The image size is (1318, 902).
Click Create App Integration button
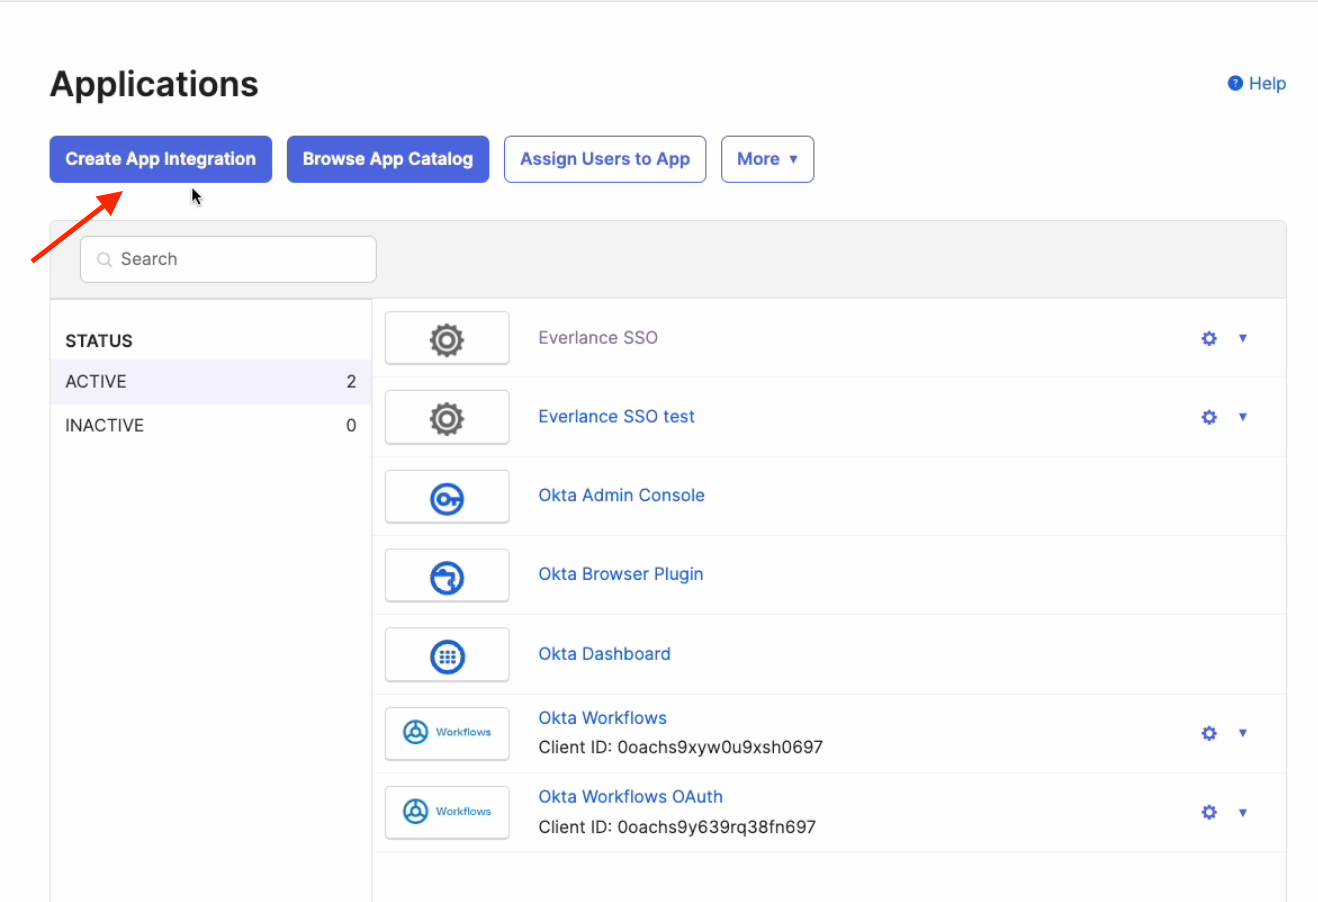point(161,159)
